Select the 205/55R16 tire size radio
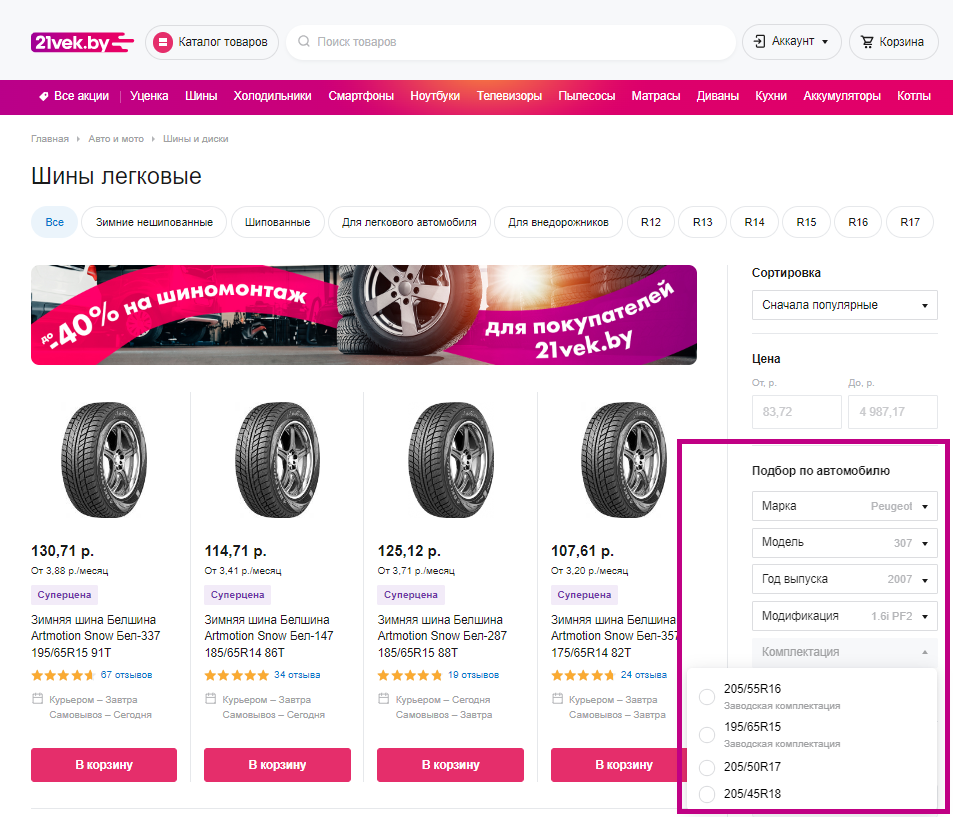 click(x=706, y=697)
